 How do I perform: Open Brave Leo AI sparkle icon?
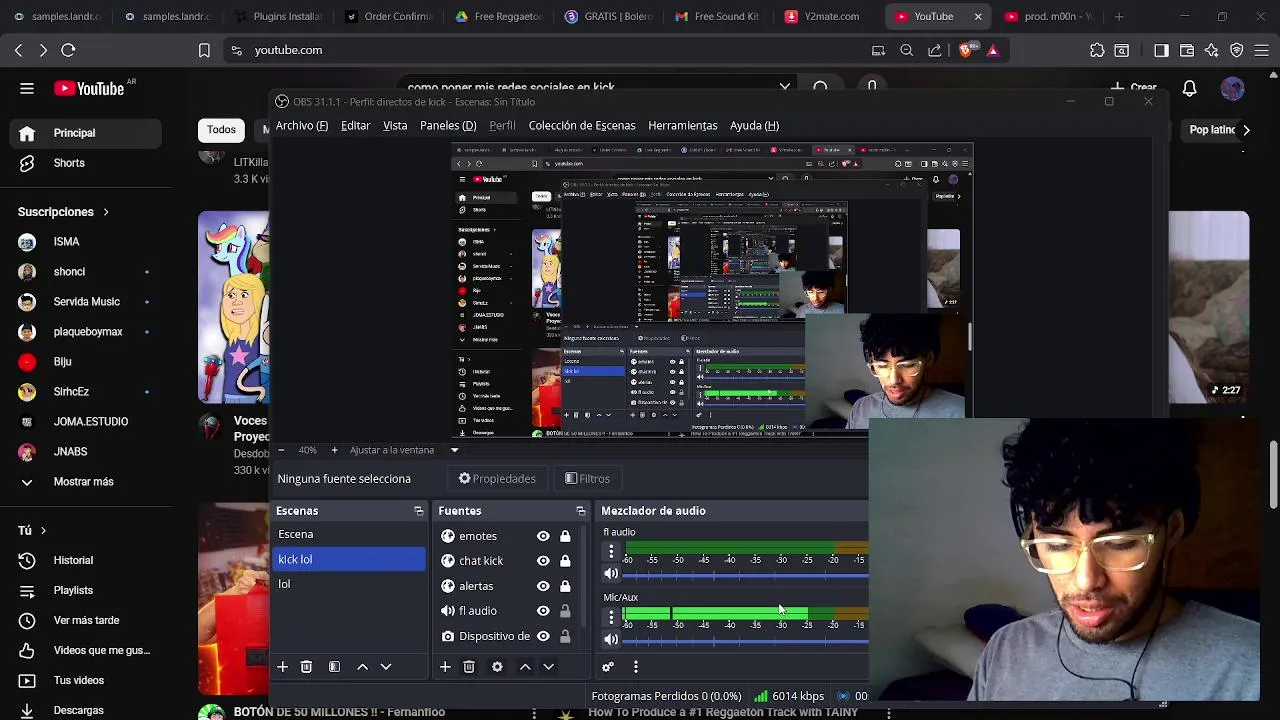tap(1212, 50)
